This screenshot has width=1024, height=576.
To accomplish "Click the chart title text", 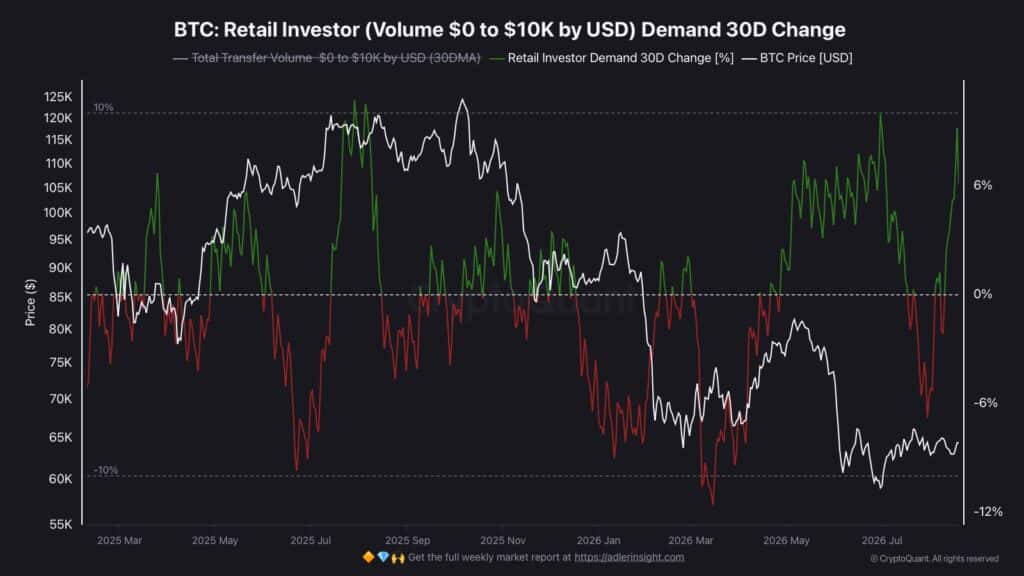I will [509, 30].
